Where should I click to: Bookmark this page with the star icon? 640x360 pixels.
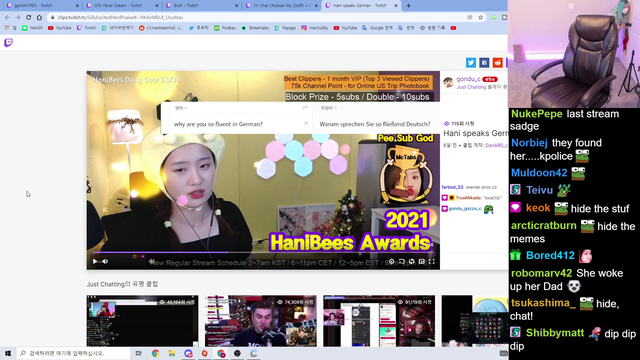pyautogui.click(x=480, y=17)
